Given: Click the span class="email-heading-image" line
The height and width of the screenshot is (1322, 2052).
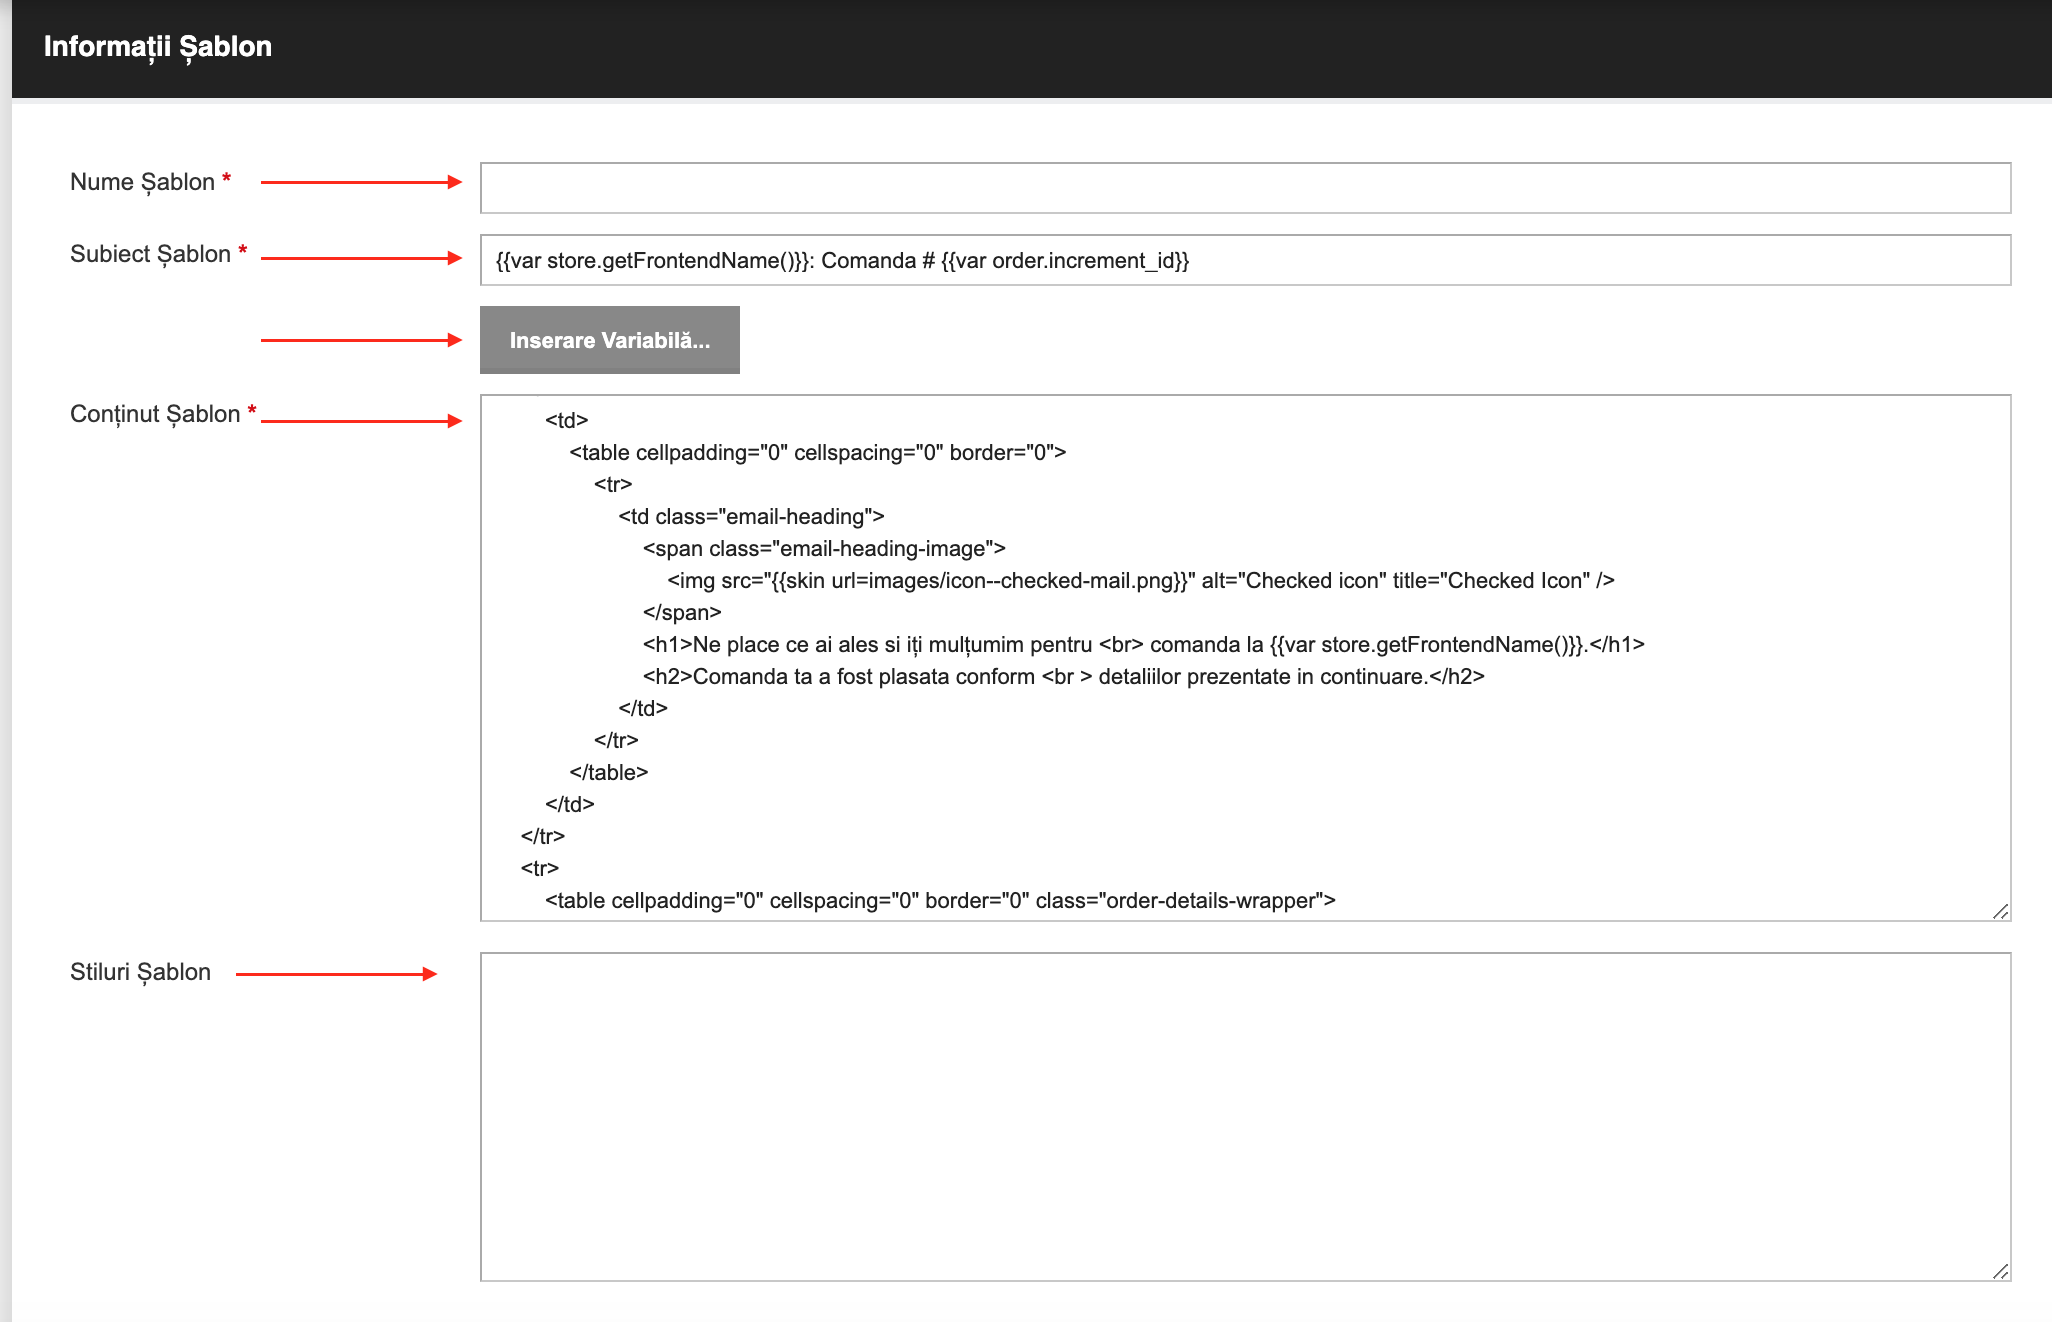Looking at the screenshot, I should pyautogui.click(x=824, y=548).
